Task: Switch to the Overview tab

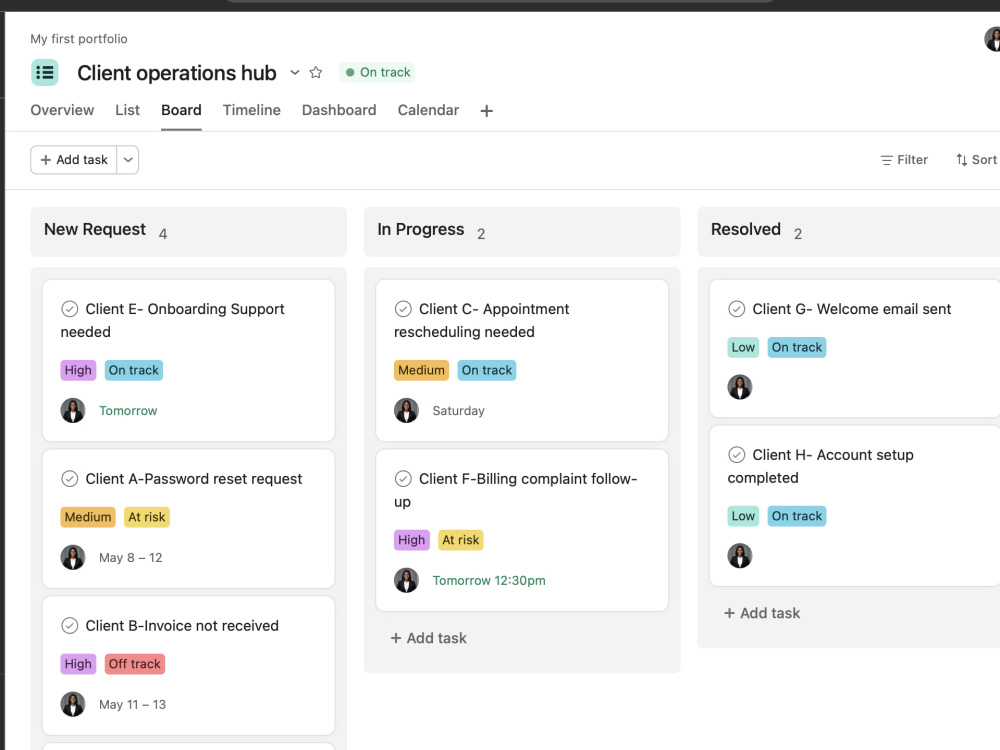Action: [x=62, y=110]
